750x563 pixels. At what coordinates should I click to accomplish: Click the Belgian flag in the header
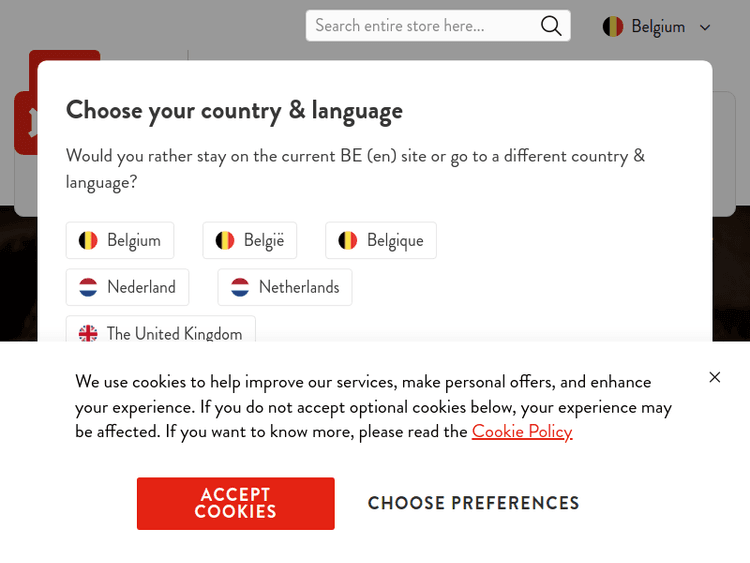[613, 27]
